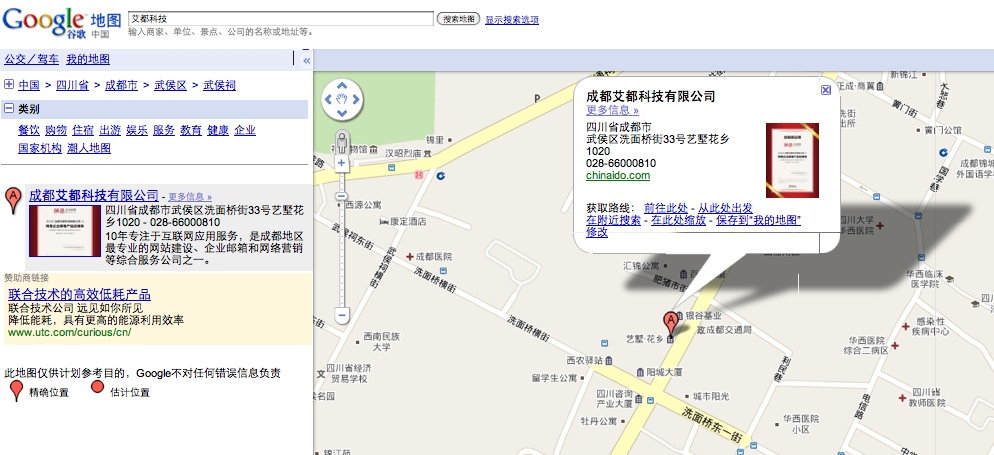Click the pan left arrow on map control
994x455 pixels.
329,98
